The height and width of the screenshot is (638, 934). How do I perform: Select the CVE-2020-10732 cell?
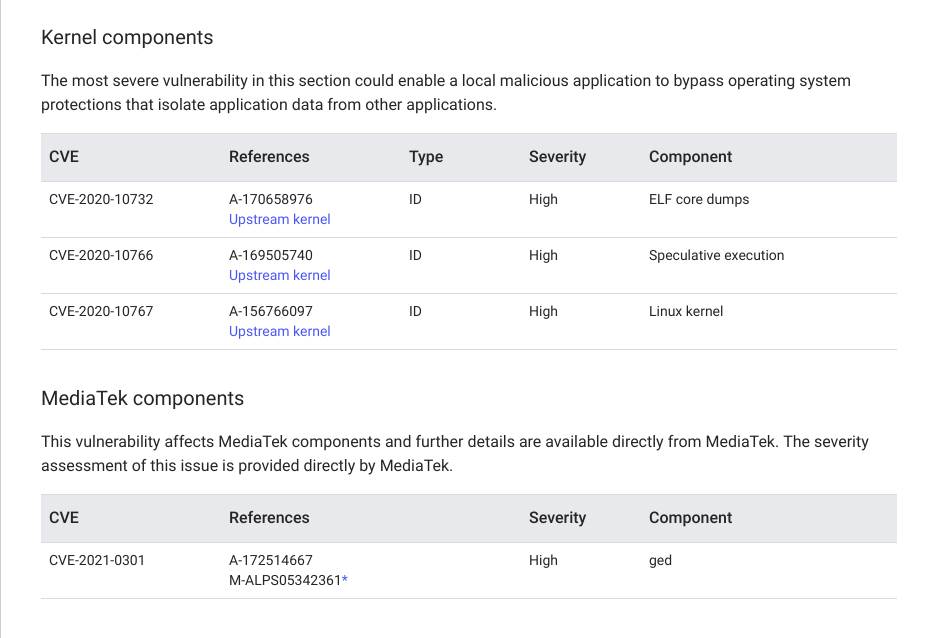coord(101,199)
